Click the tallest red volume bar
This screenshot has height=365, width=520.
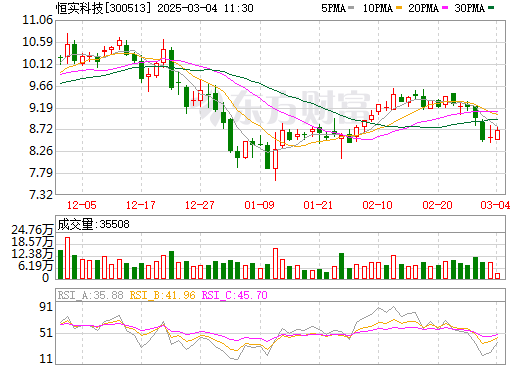coord(67,258)
